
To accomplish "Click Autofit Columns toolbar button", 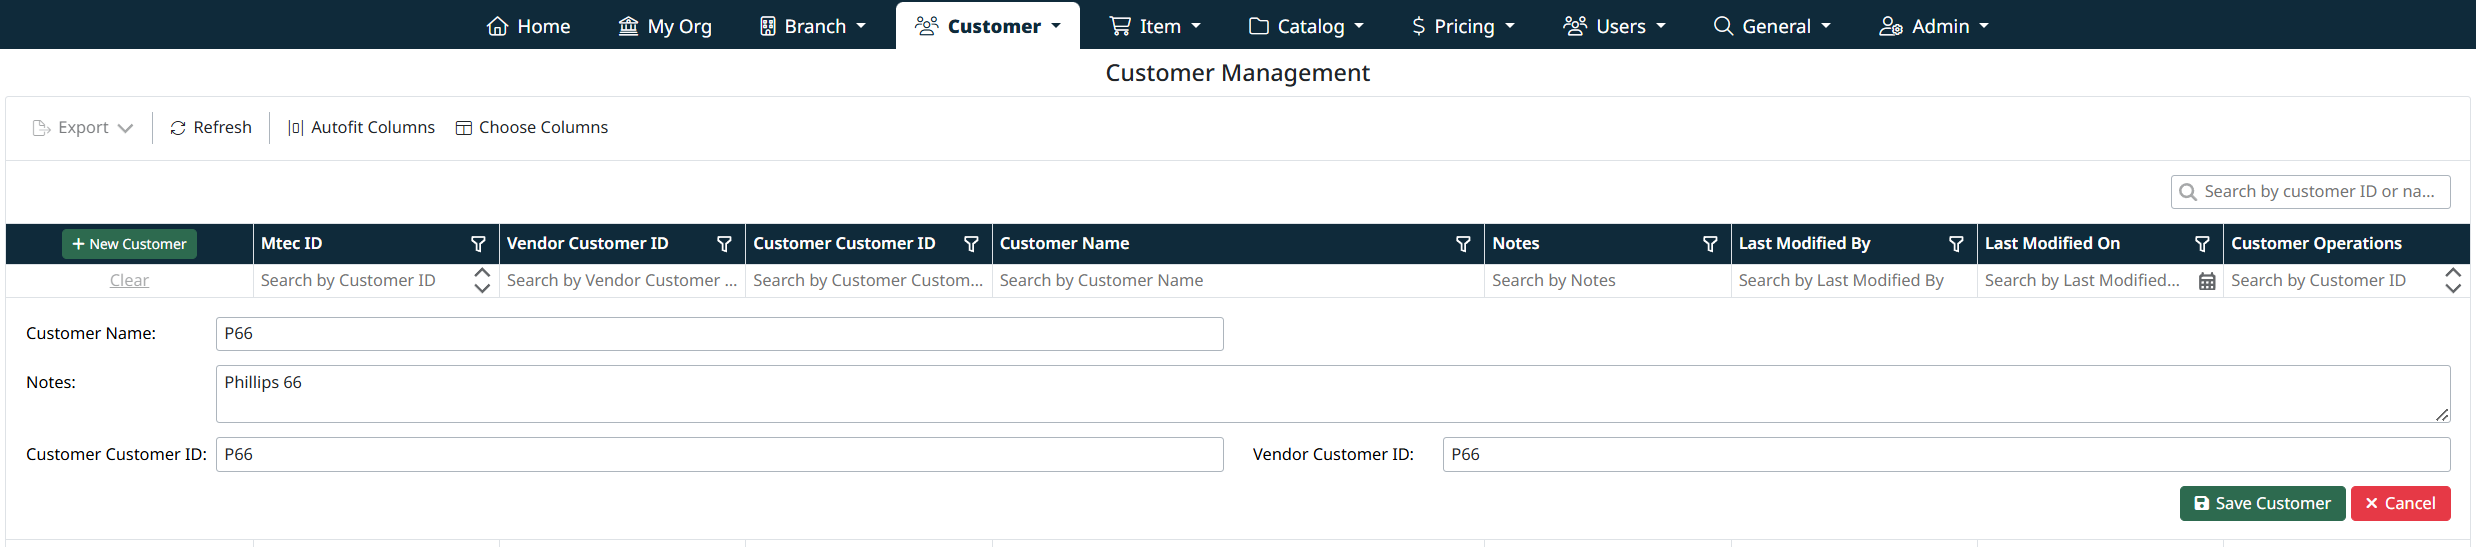I will [x=361, y=128].
